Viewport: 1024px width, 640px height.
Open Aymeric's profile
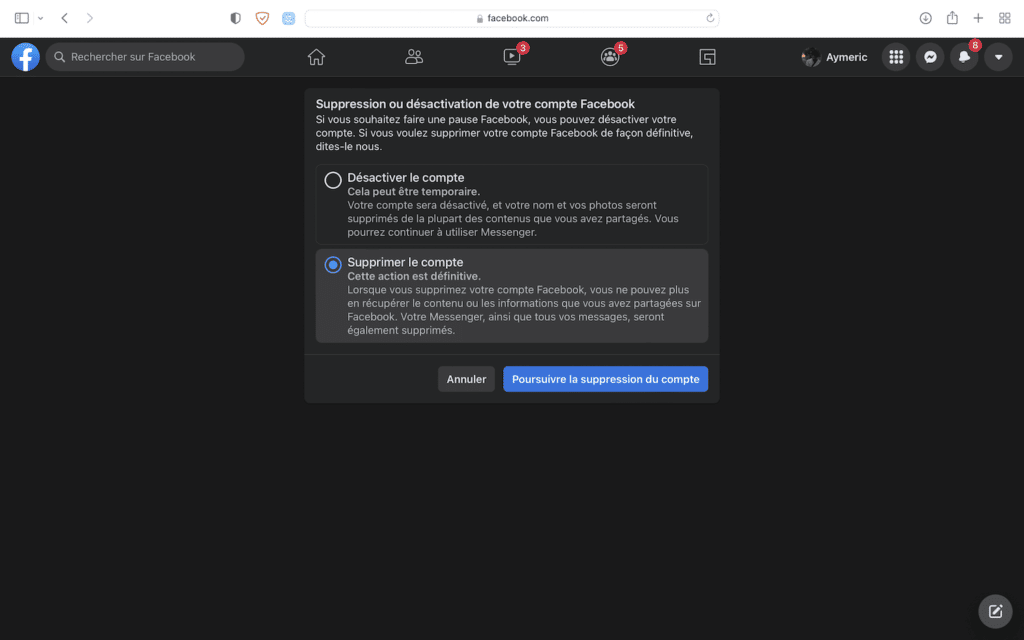835,57
